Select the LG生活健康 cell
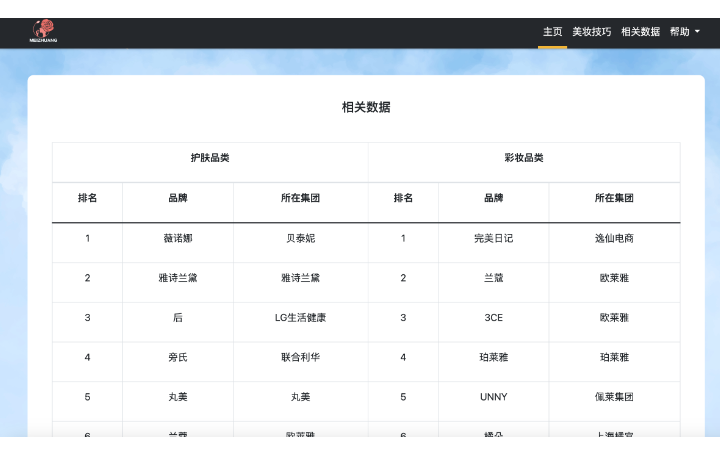720x450 pixels. (300, 318)
